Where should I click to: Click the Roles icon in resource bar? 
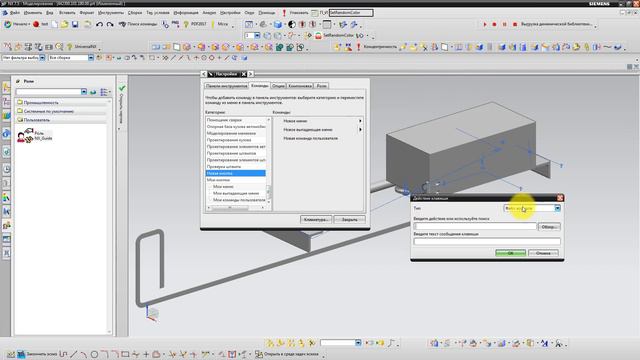7,225
